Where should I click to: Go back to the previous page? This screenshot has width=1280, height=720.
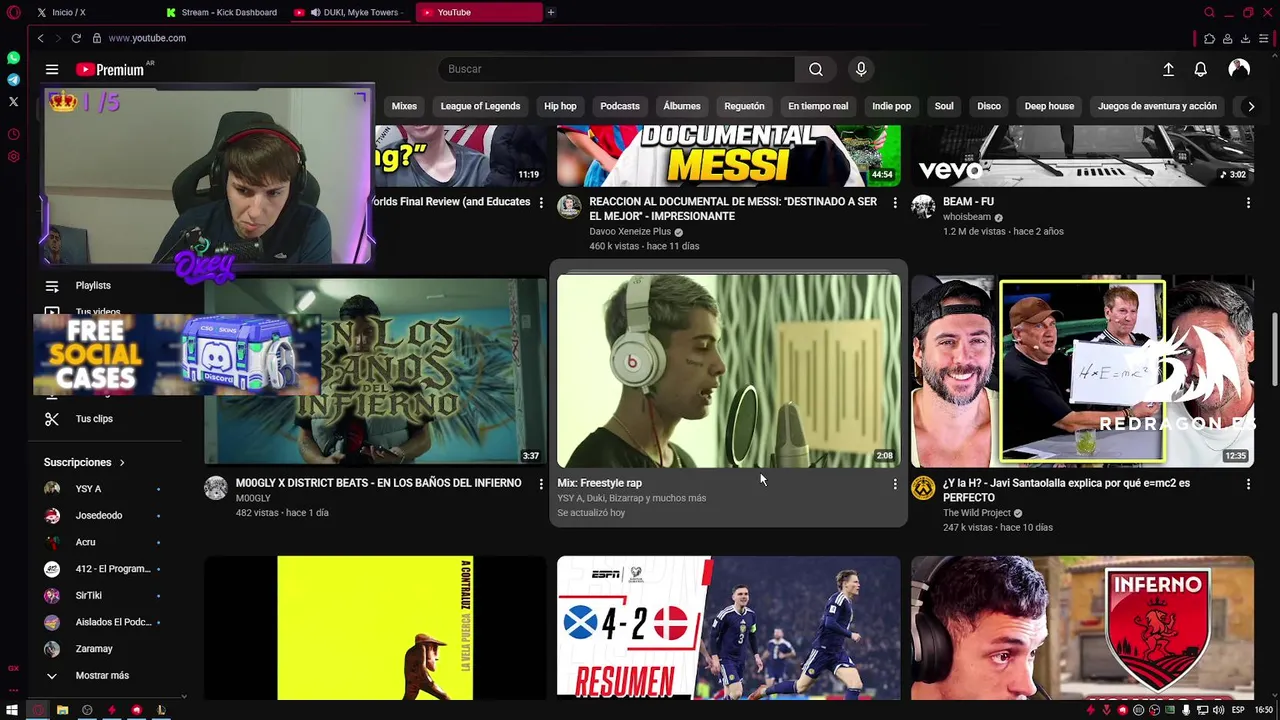pos(40,38)
